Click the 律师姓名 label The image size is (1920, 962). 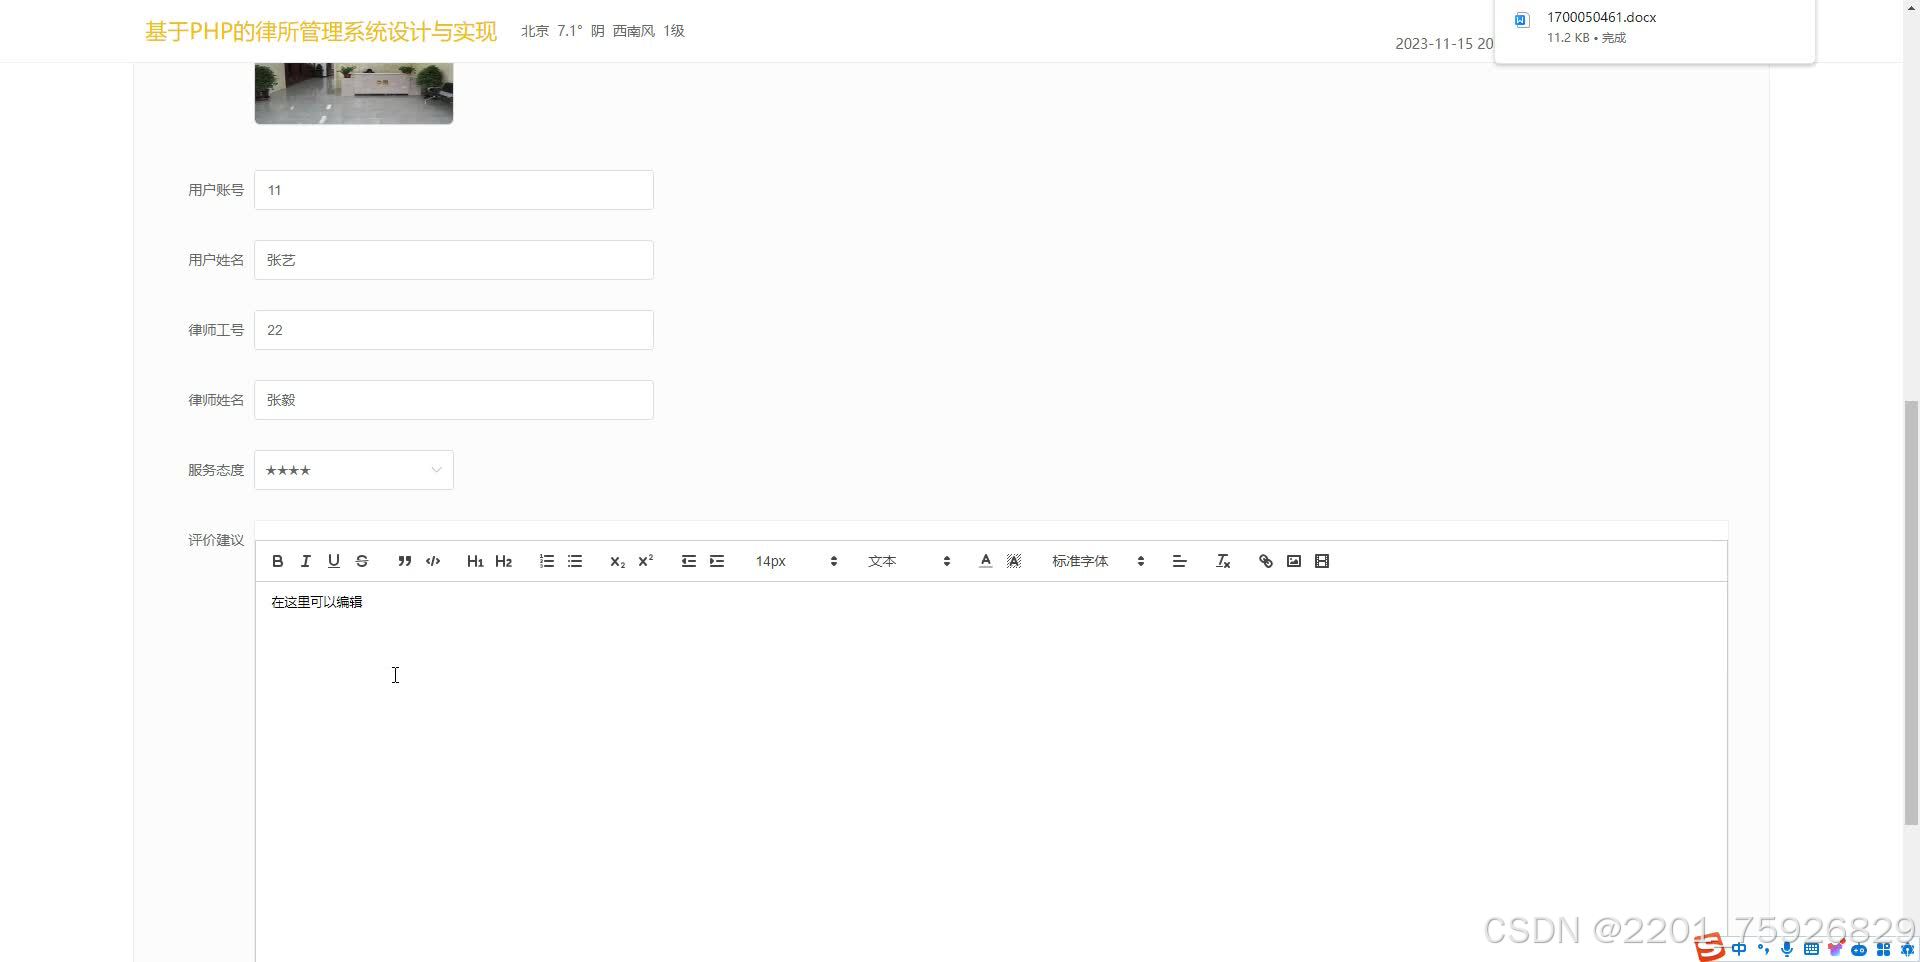216,400
